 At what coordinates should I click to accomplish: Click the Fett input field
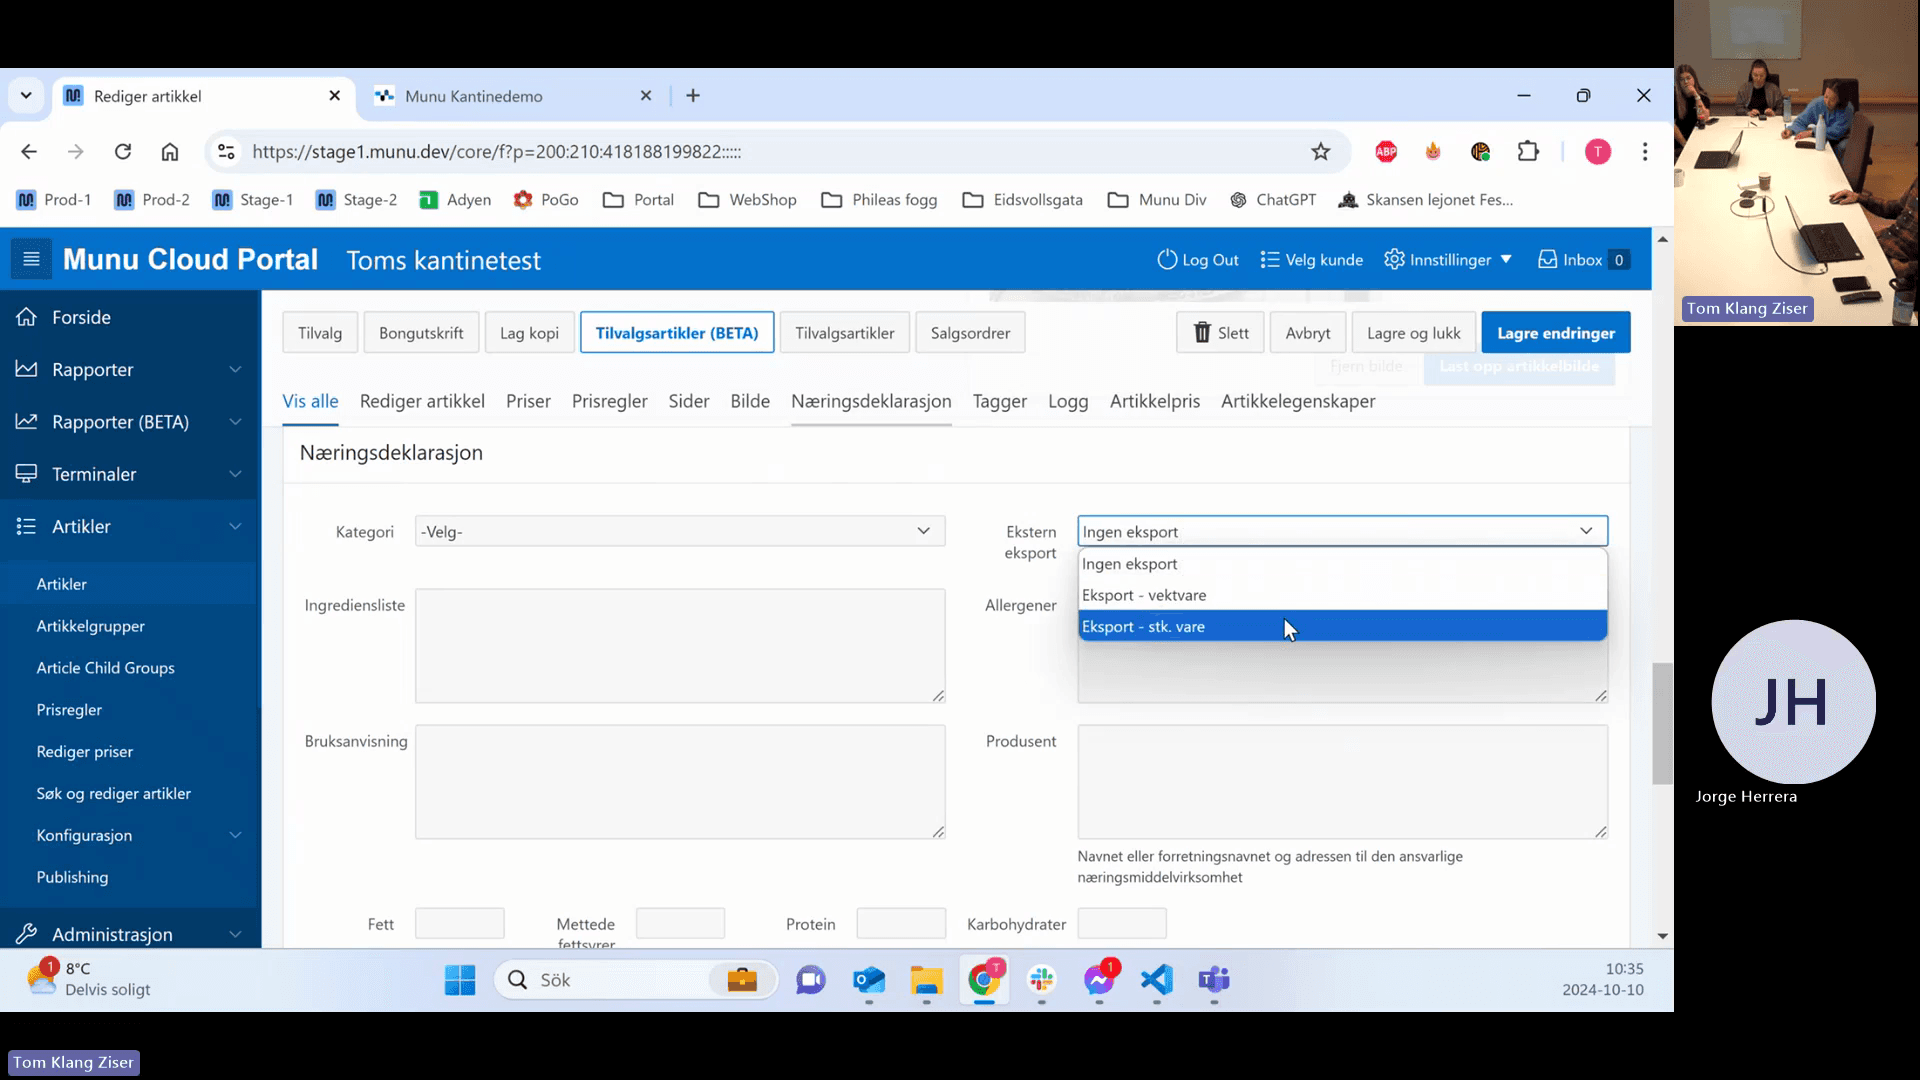[460, 924]
